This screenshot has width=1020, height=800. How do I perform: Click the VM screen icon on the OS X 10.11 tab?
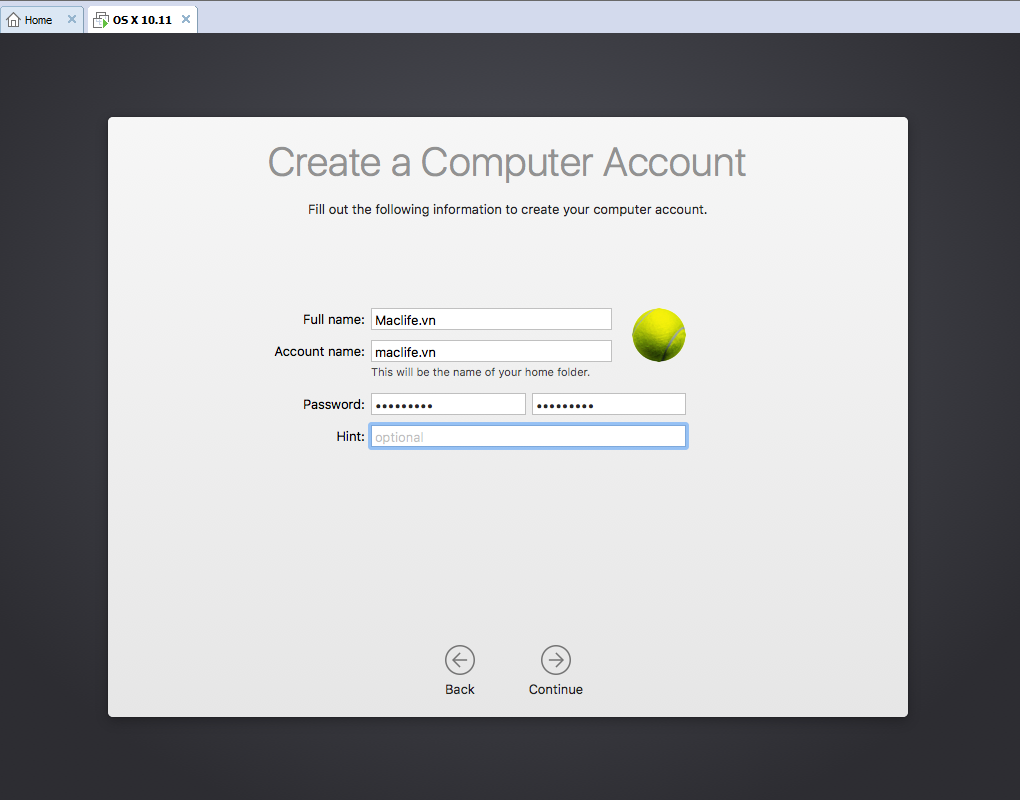tap(100, 19)
